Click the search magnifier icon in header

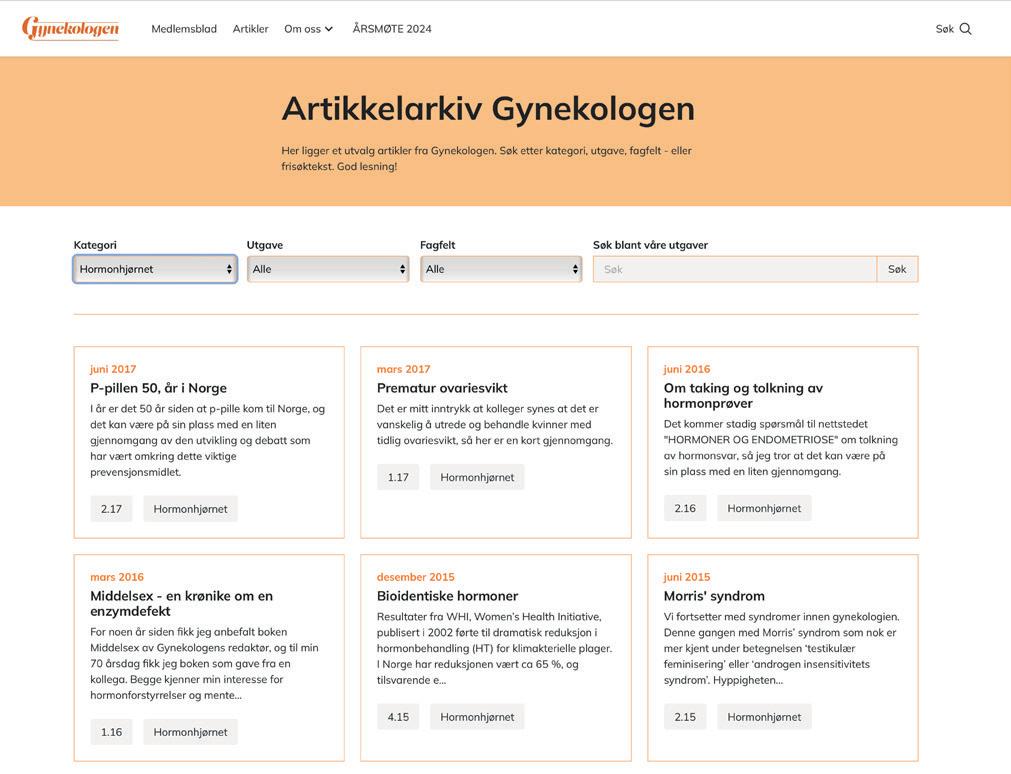[965, 28]
